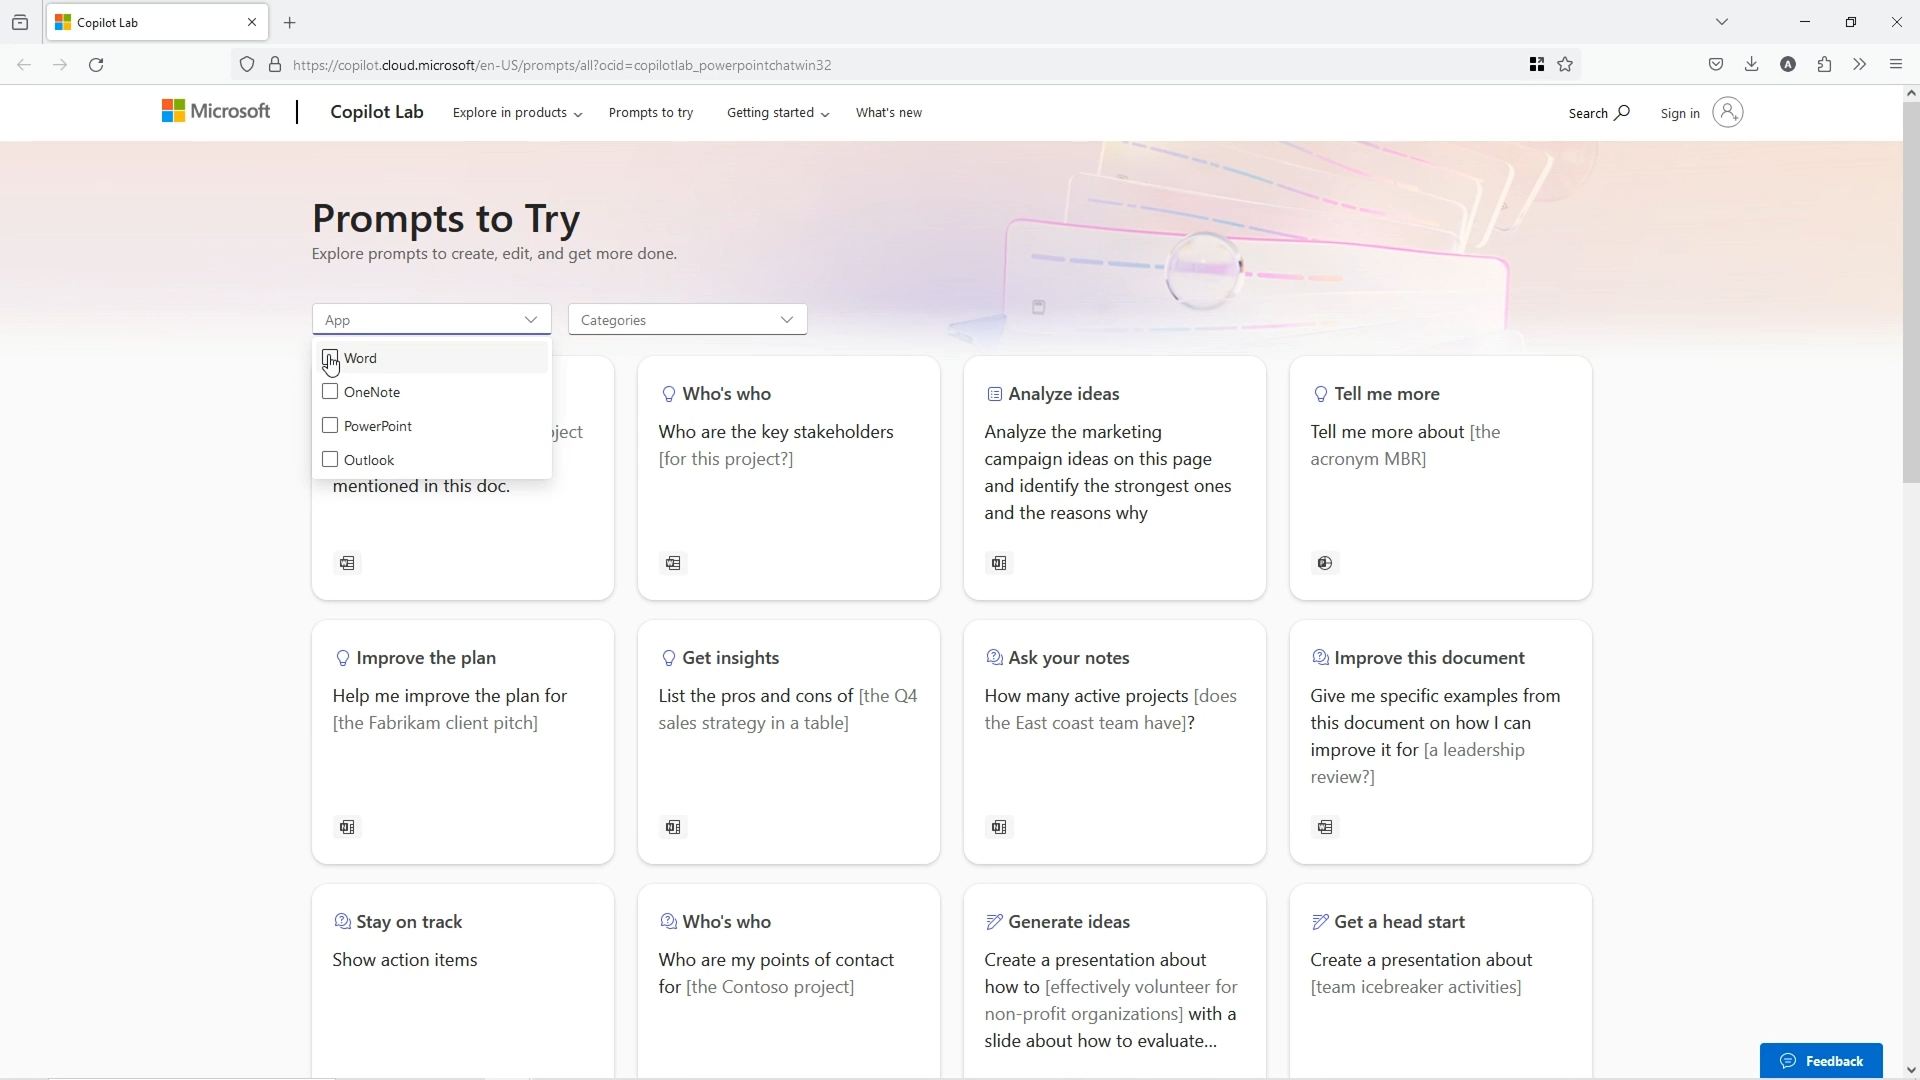
Task: Open the Explore in products menu
Action: [517, 113]
